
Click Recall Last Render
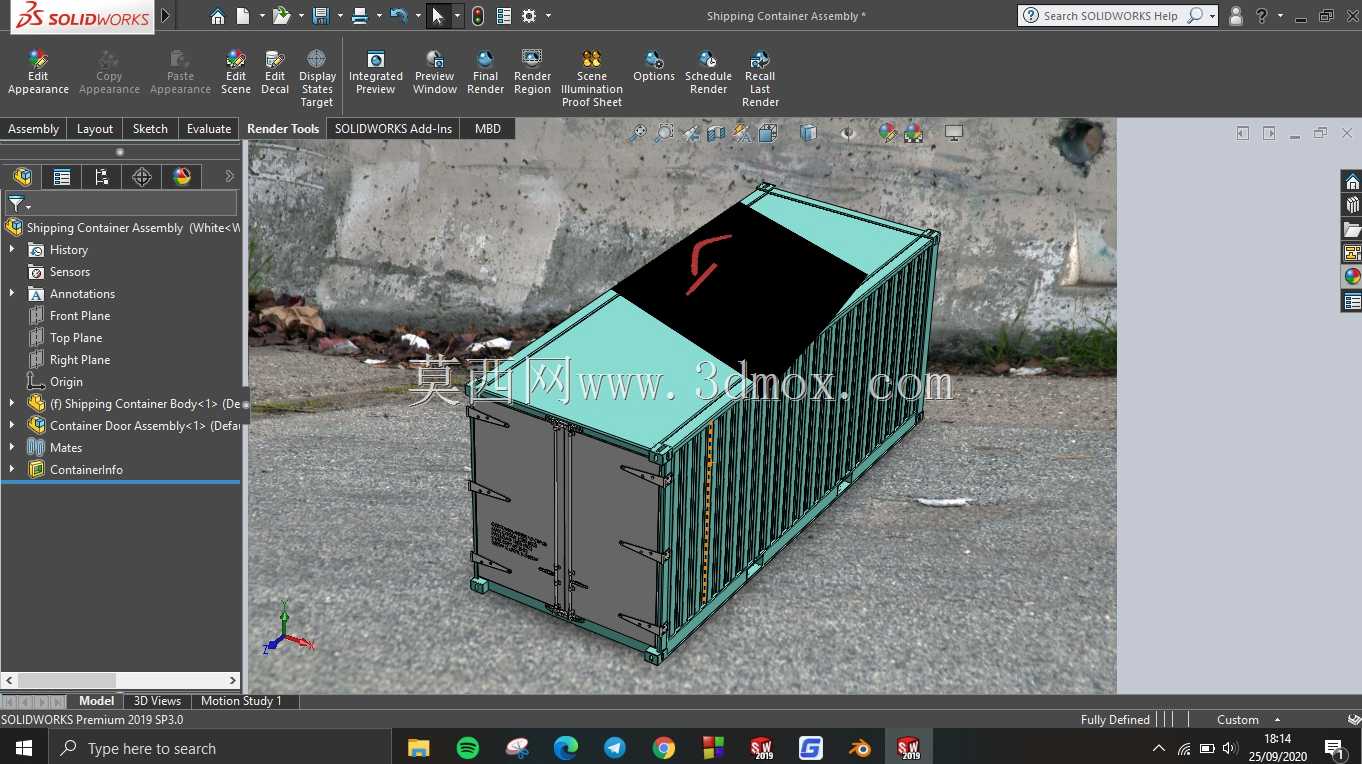point(760,79)
